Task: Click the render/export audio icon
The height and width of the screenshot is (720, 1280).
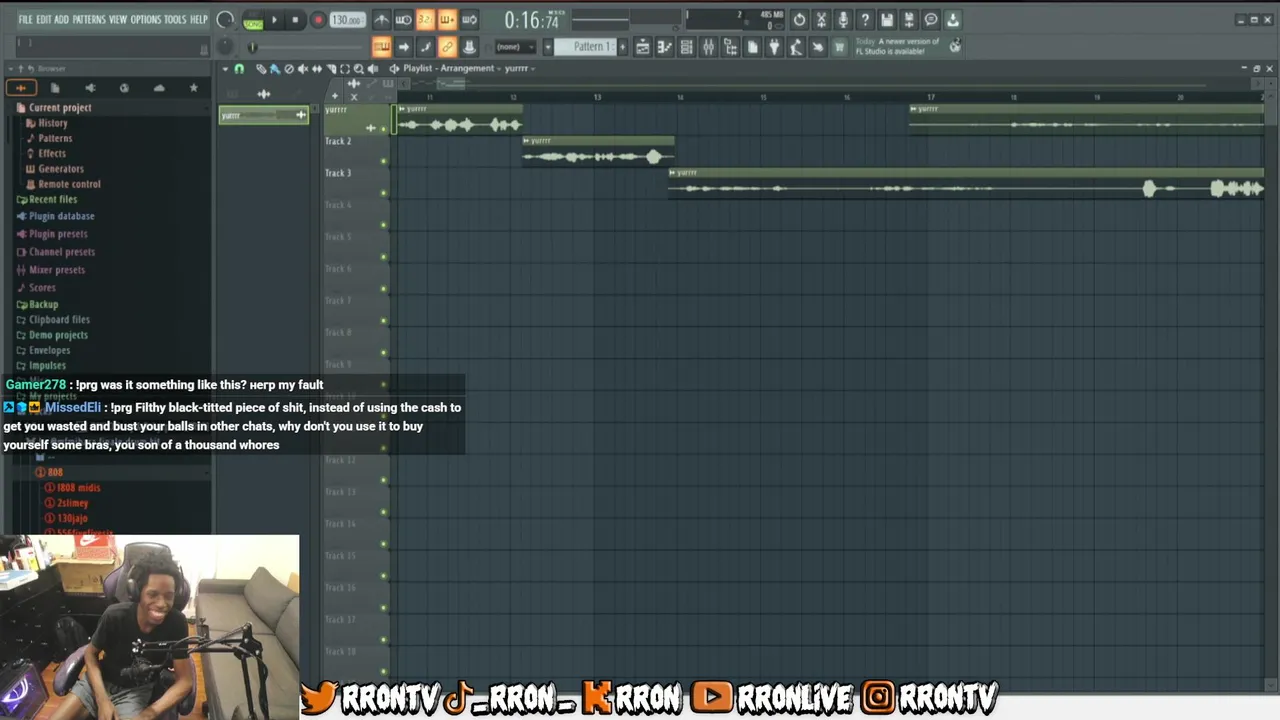Action: pos(909,20)
